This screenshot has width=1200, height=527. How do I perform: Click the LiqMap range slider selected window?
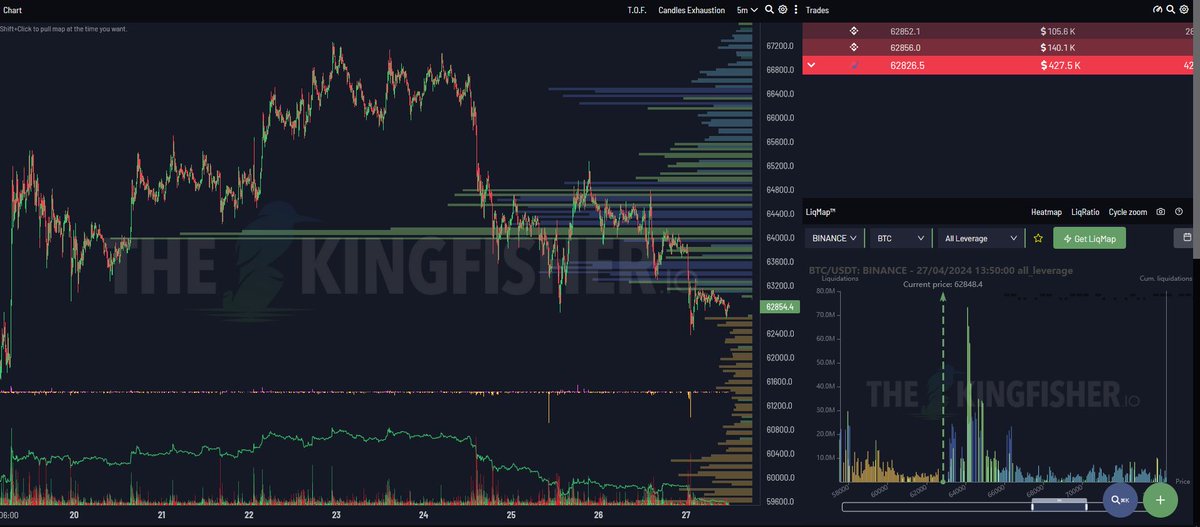(x=1060, y=505)
